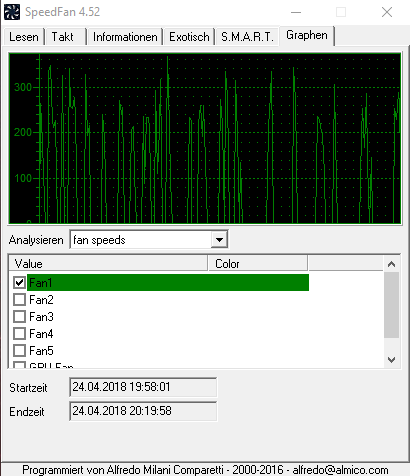410x476 pixels.
Task: Click the 'fan speeds' combo box
Action: pyautogui.click(x=149, y=240)
